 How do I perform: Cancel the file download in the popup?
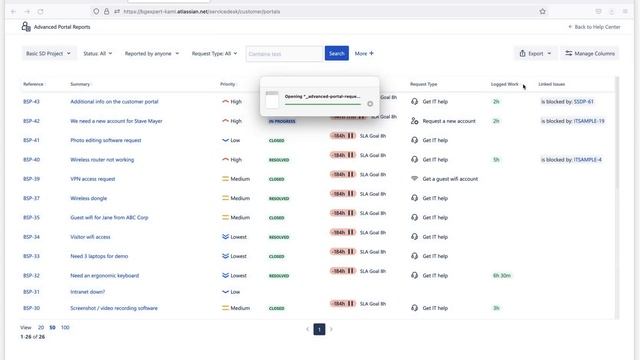(370, 104)
